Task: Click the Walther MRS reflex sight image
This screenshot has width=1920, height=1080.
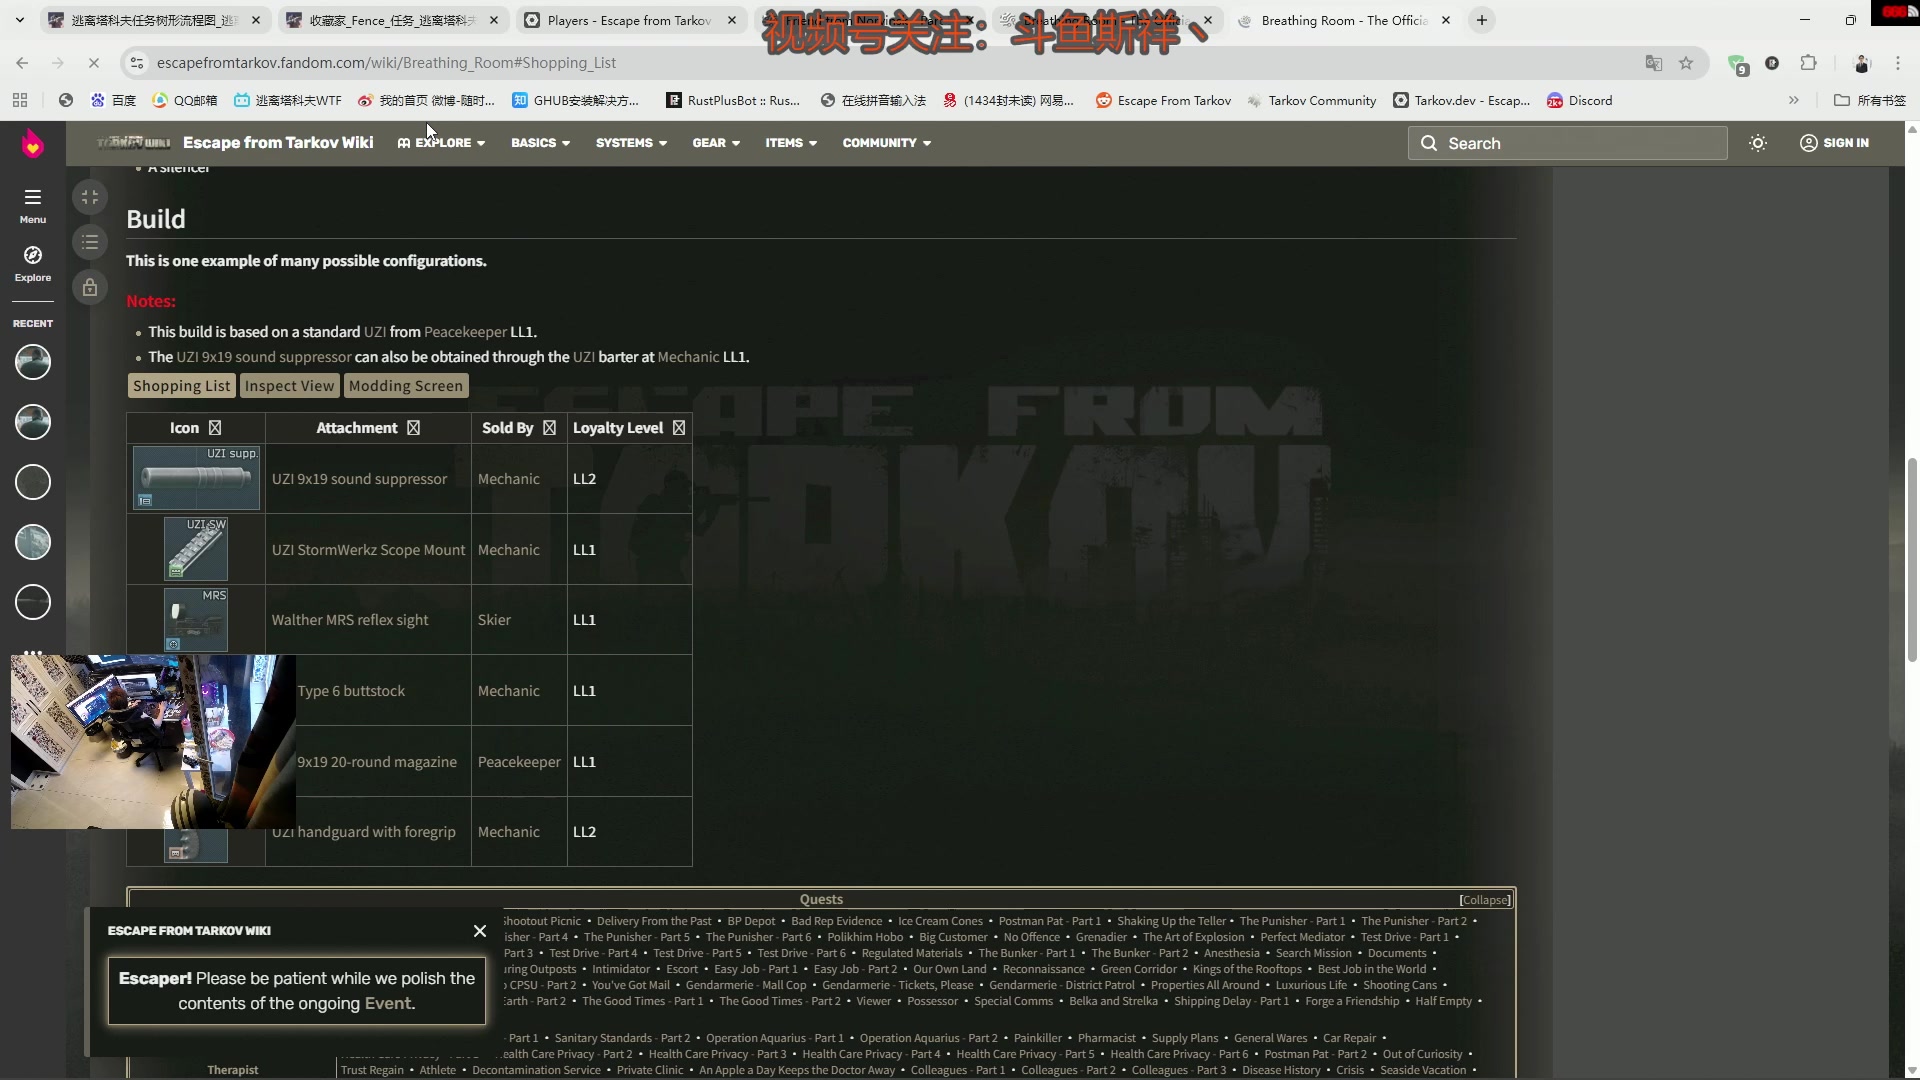Action: [x=196, y=620]
